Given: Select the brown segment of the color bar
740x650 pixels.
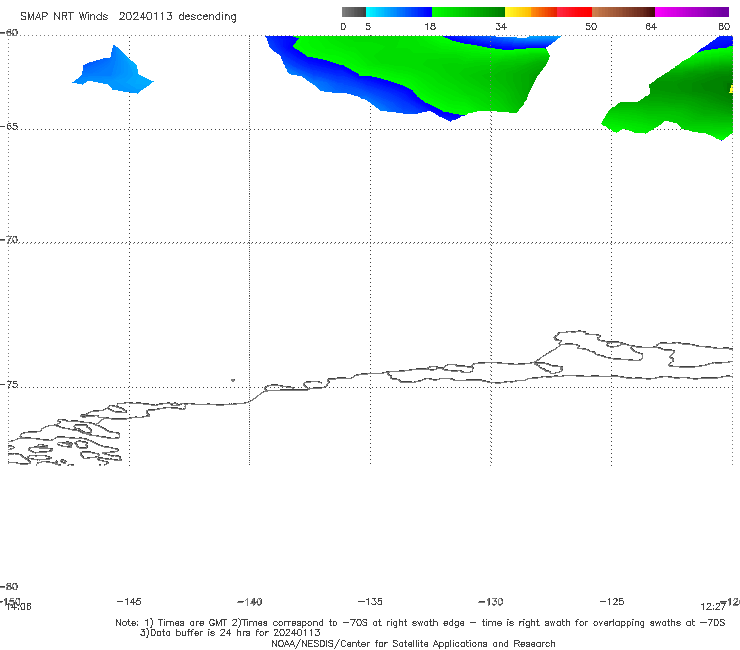Looking at the screenshot, I should pos(623,12).
